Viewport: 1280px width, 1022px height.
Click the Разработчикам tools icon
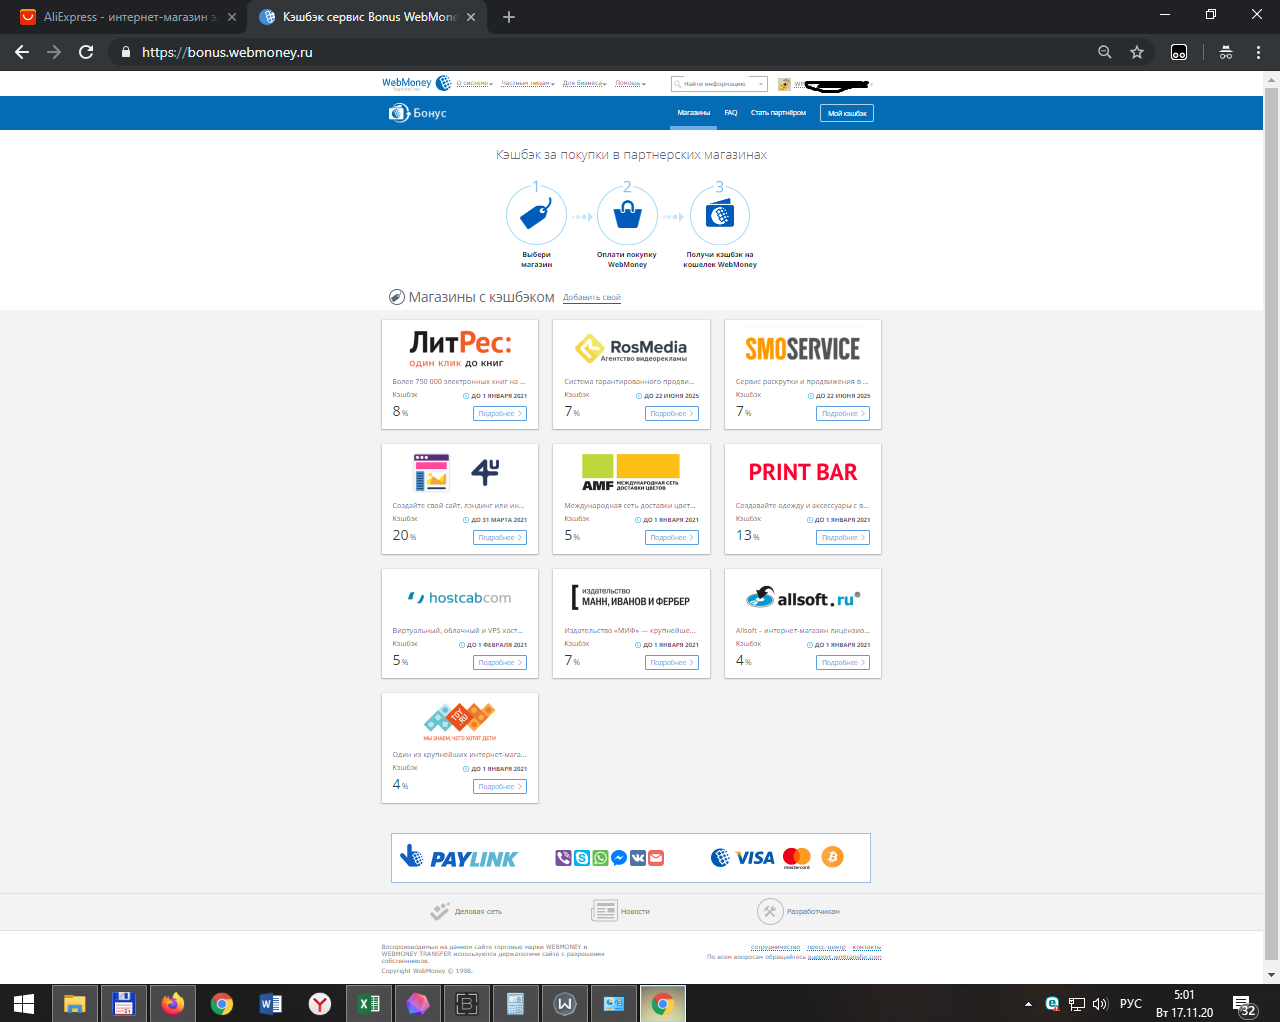coord(770,911)
